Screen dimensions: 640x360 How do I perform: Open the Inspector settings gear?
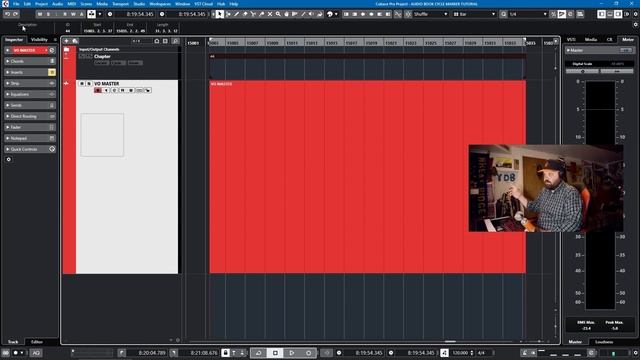pos(9,160)
